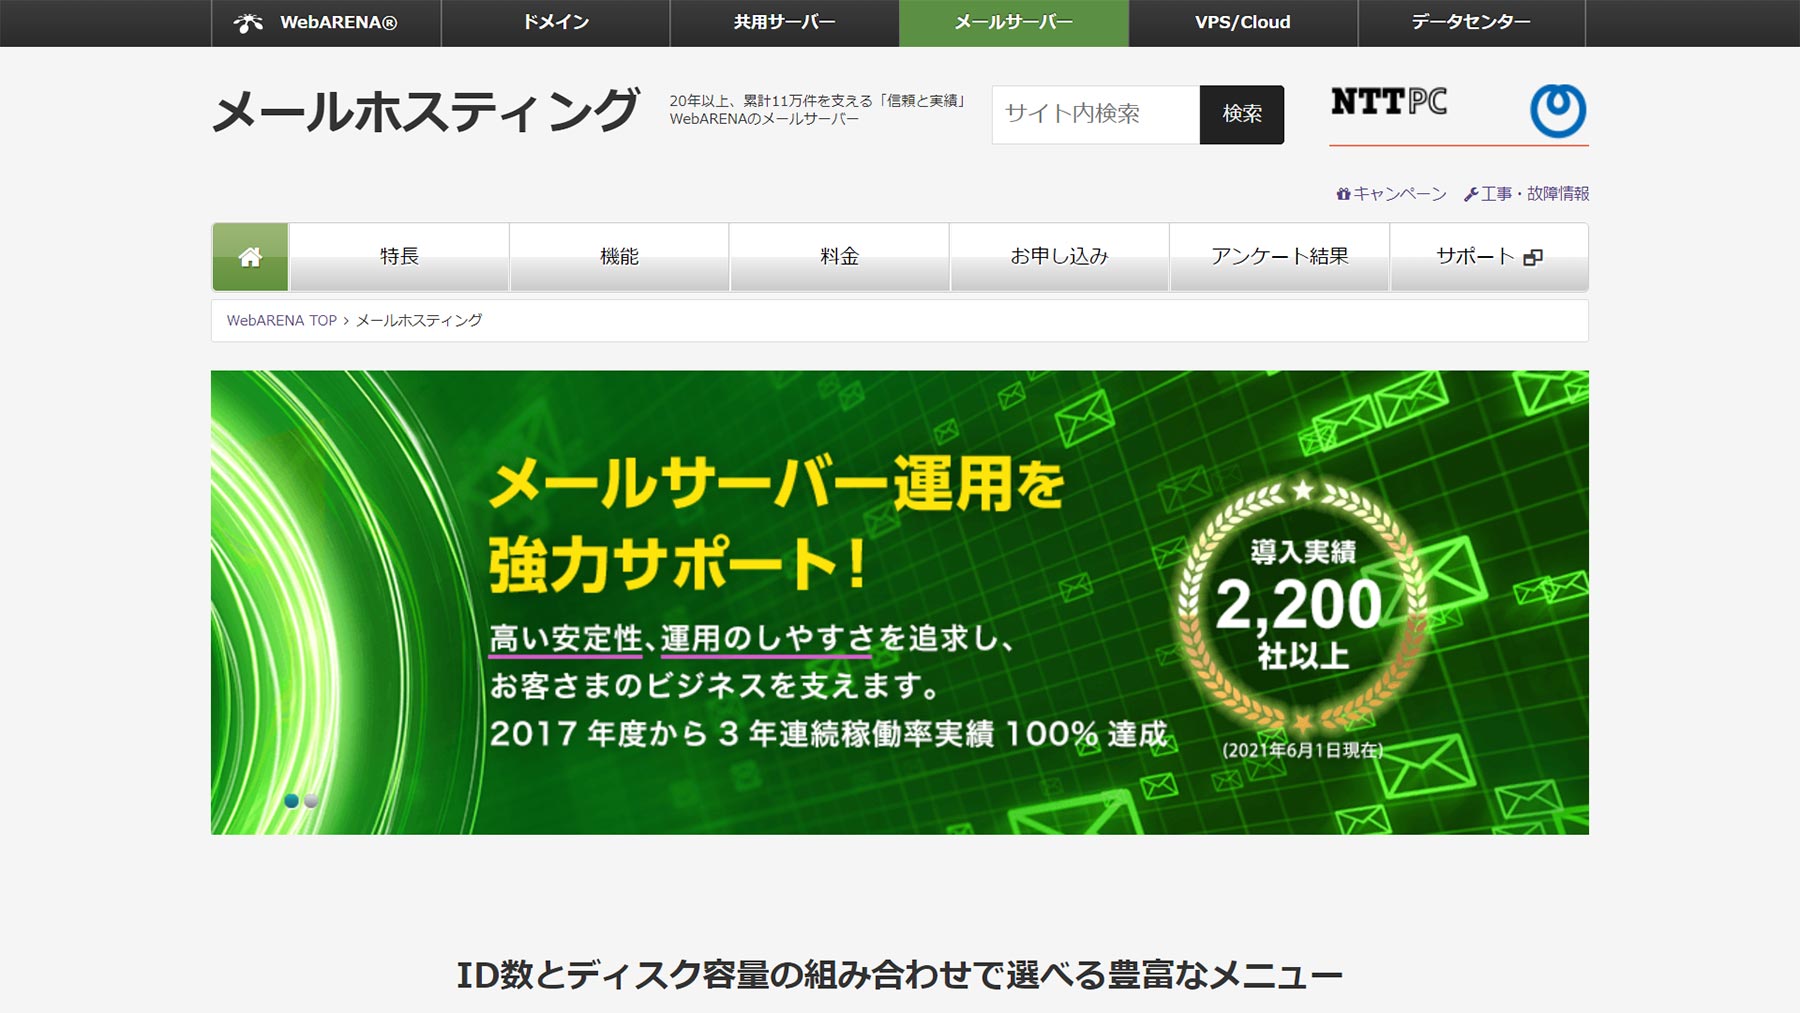This screenshot has height=1013, width=1800.
Task: Click the WebARENA TOP breadcrumb link
Action: (283, 320)
